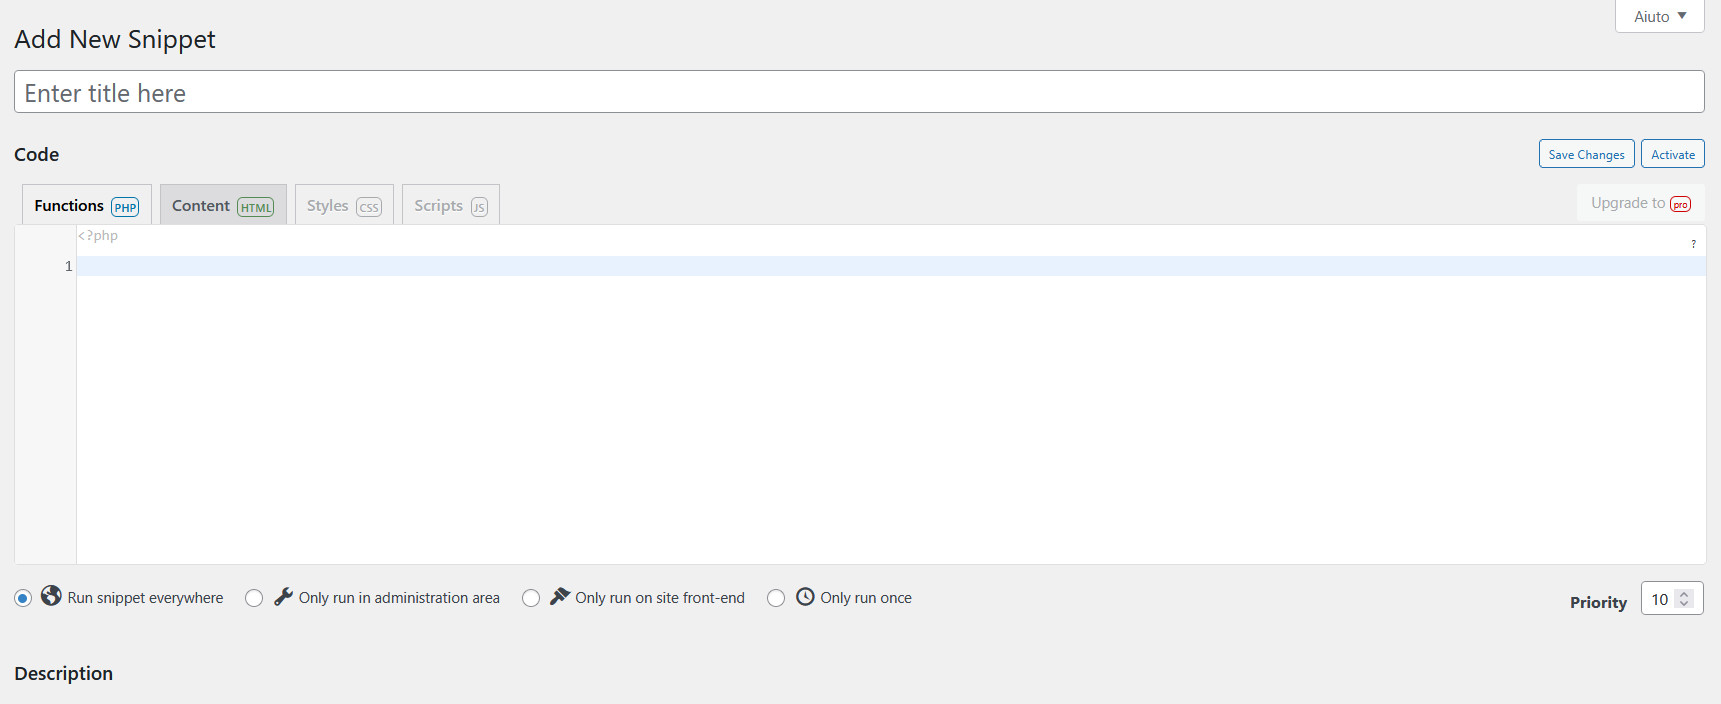Switch to the Styles CSS tab
Image resolution: width=1721 pixels, height=704 pixels.
[x=344, y=205]
